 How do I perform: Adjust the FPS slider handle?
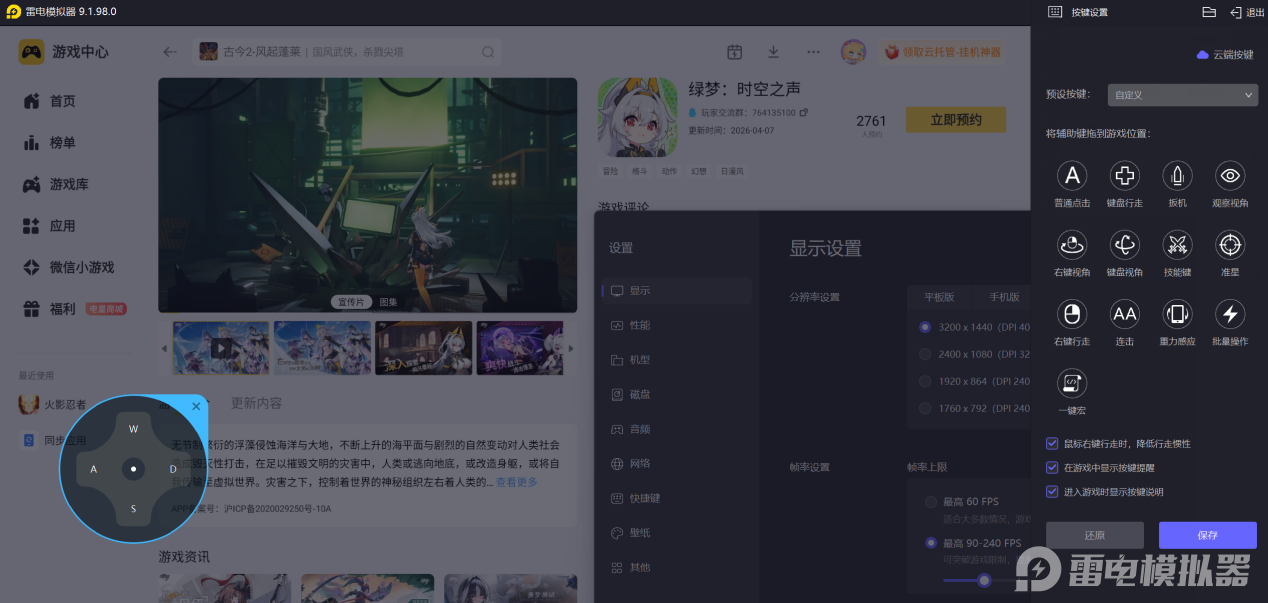coord(984,580)
